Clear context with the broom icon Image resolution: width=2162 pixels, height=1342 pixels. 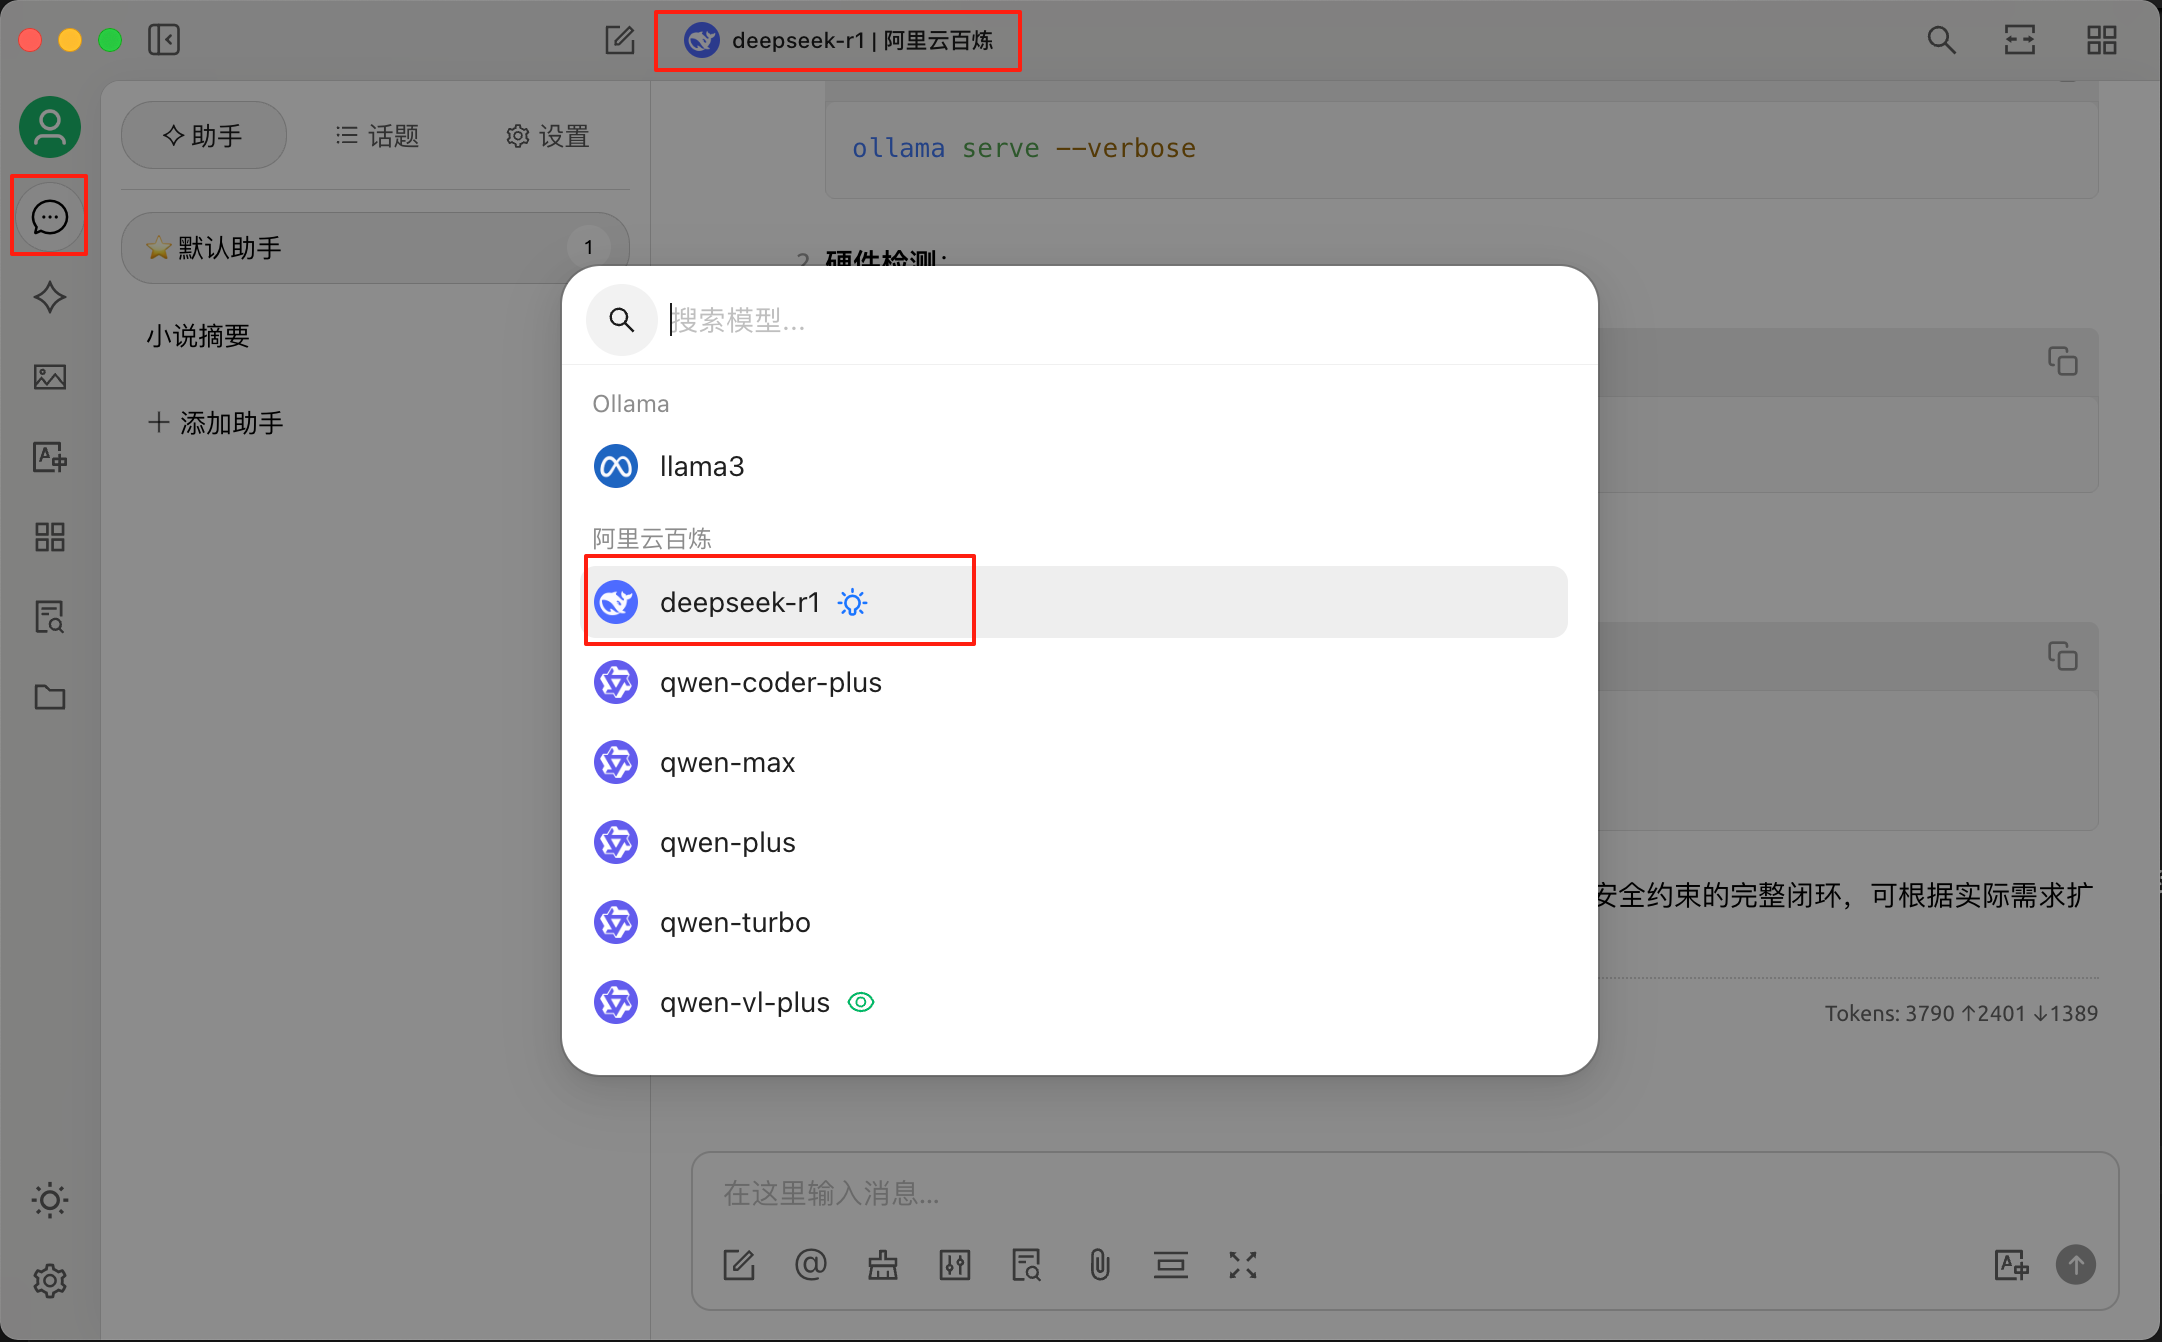point(883,1265)
